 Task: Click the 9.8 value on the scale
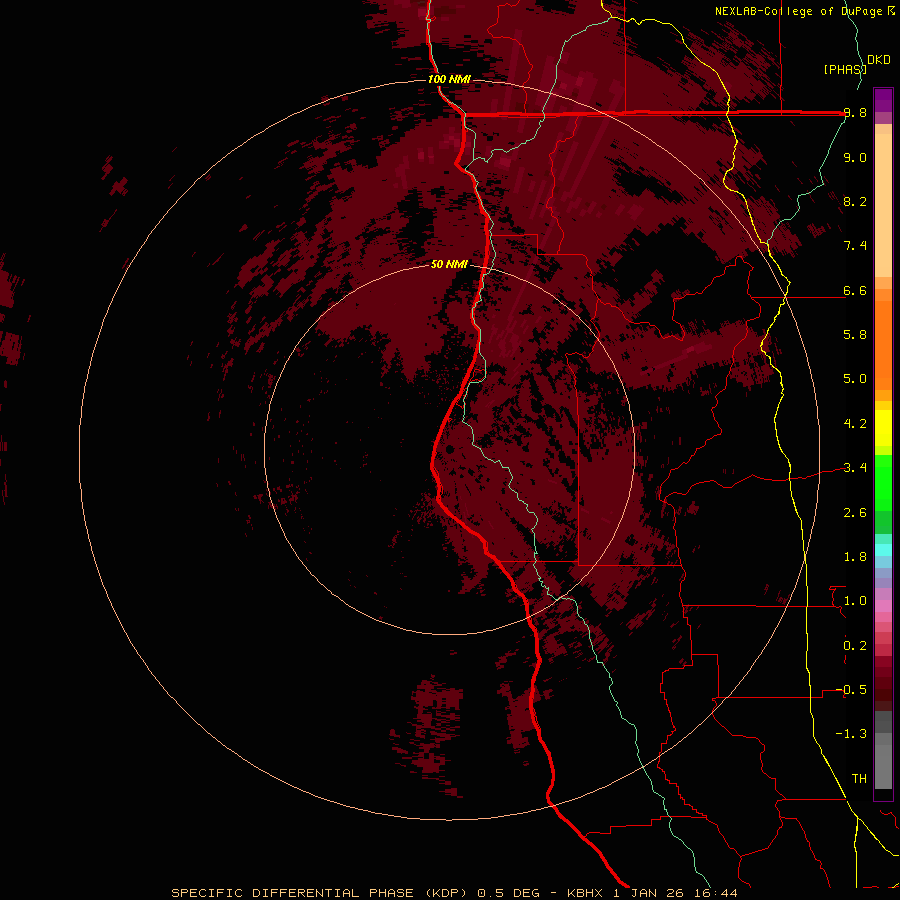tap(855, 113)
